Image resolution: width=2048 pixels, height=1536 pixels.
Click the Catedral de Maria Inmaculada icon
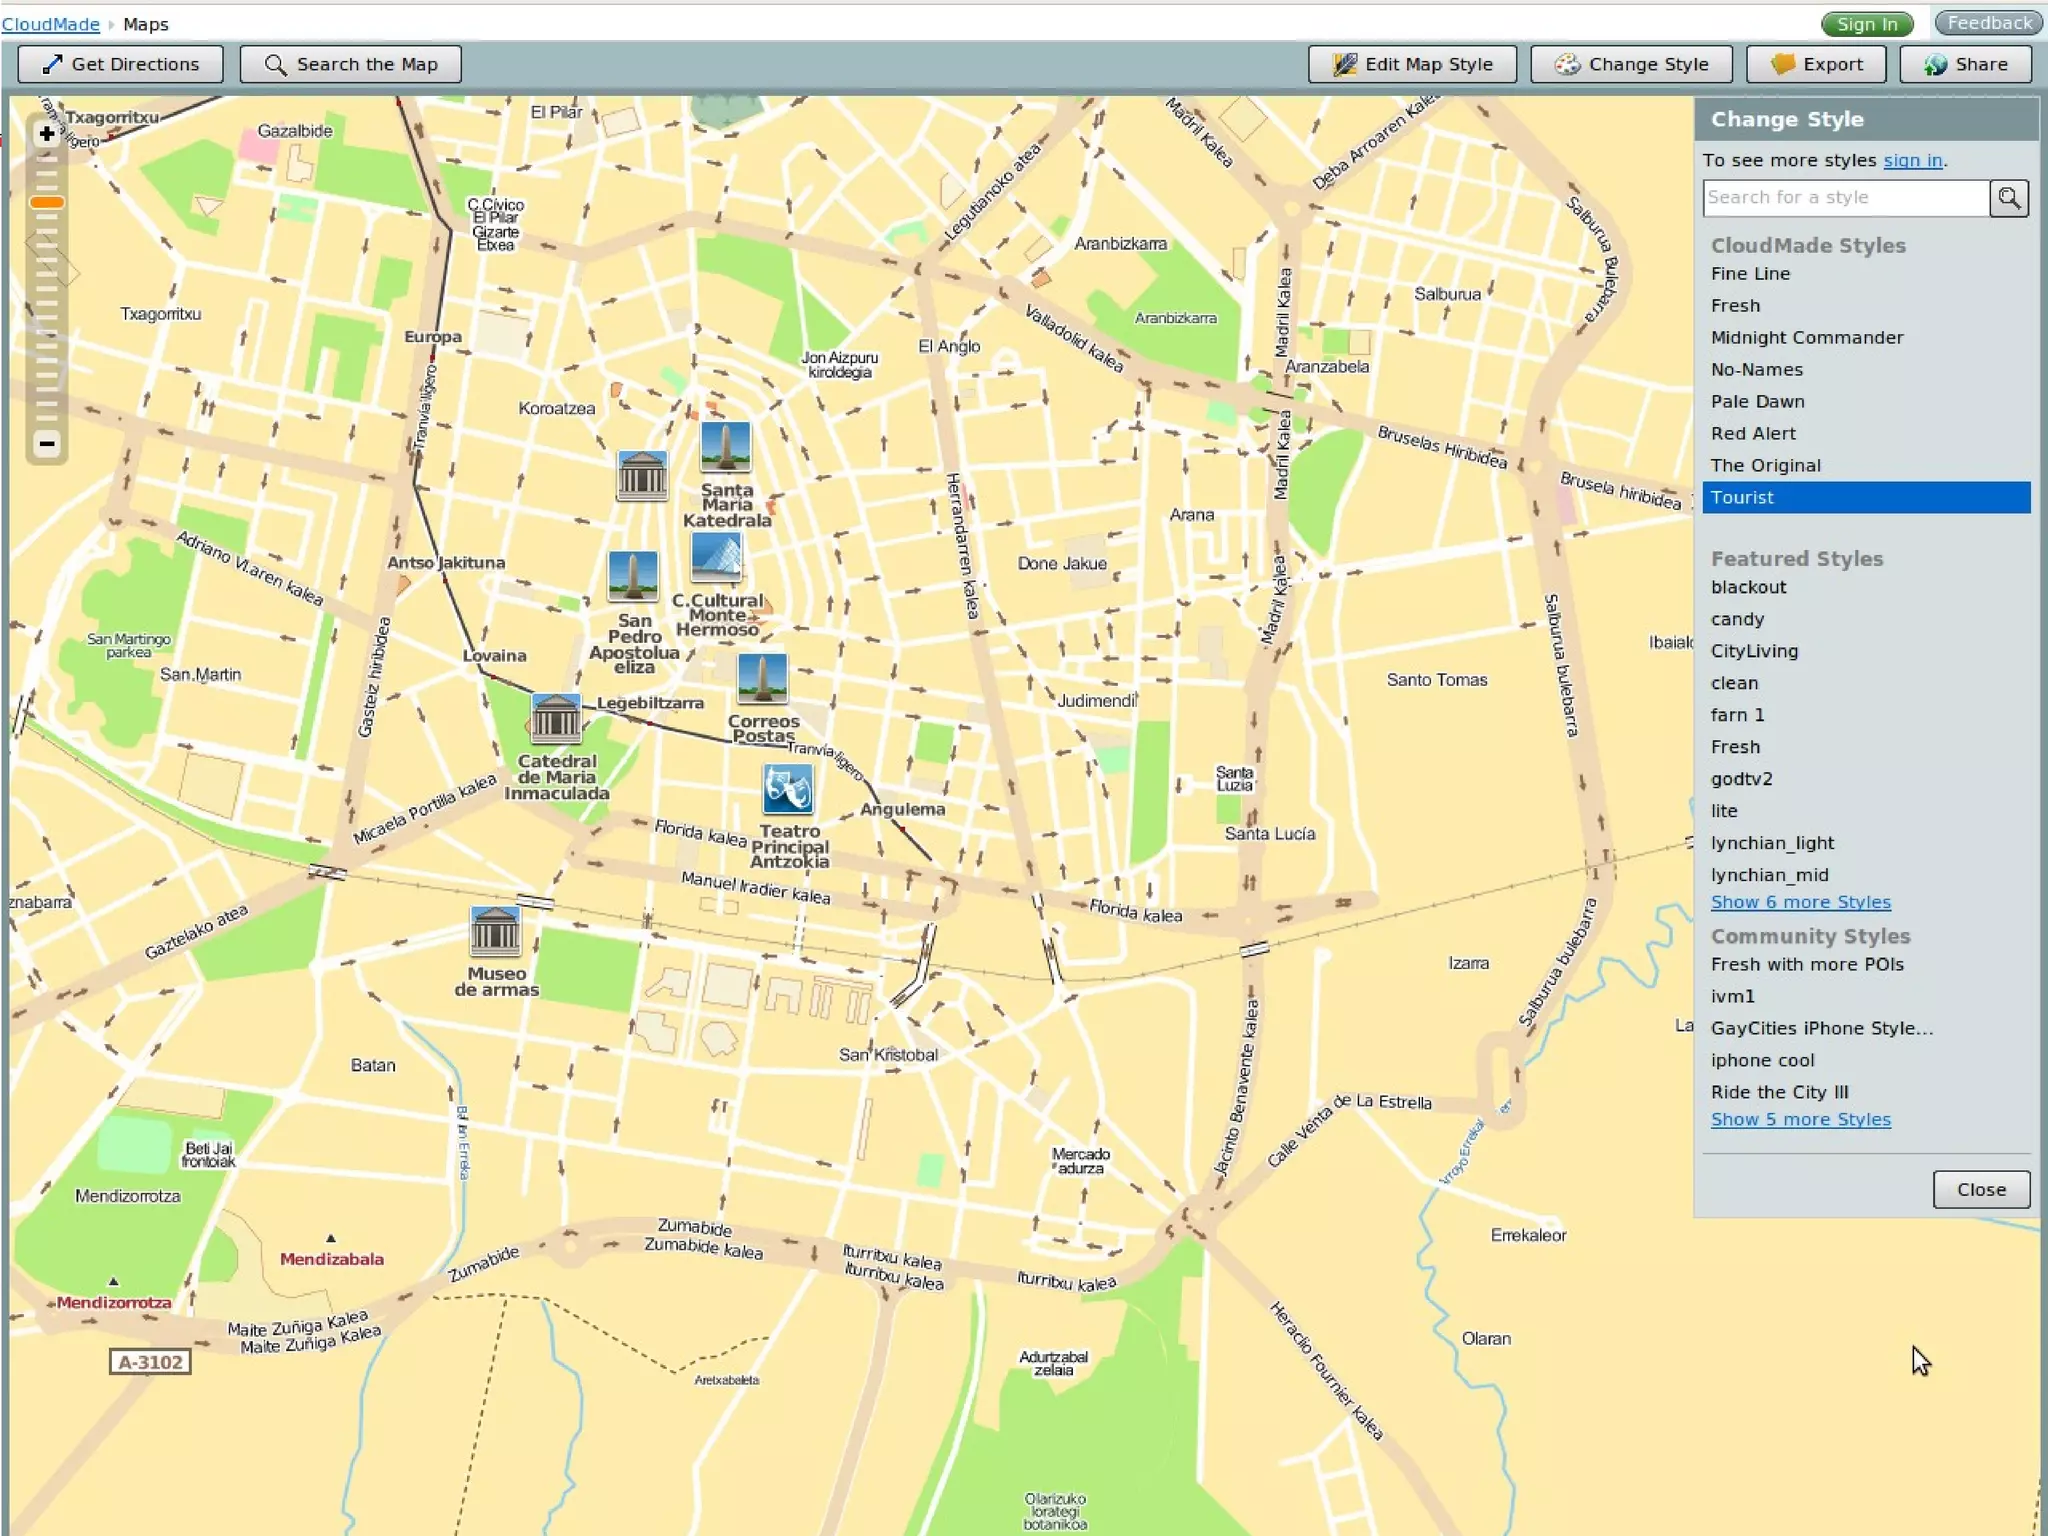point(556,718)
